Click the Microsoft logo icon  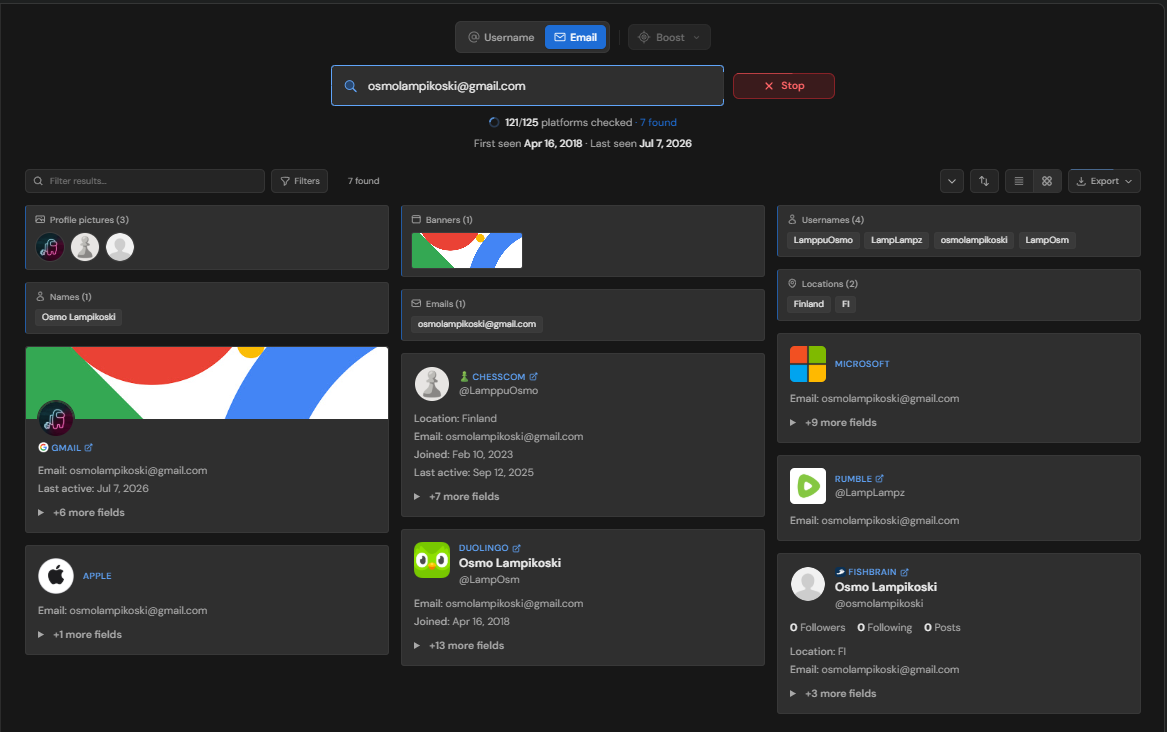click(x=808, y=364)
